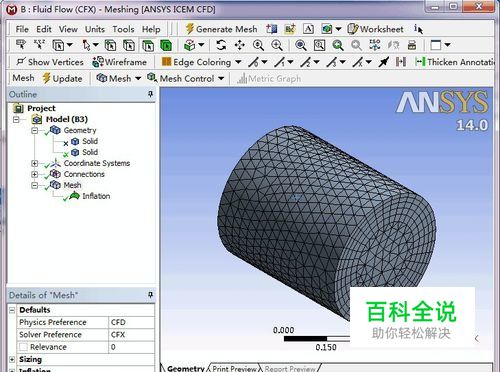Click the green Previous View magnifier
The image size is (500, 372).
click(x=338, y=45)
